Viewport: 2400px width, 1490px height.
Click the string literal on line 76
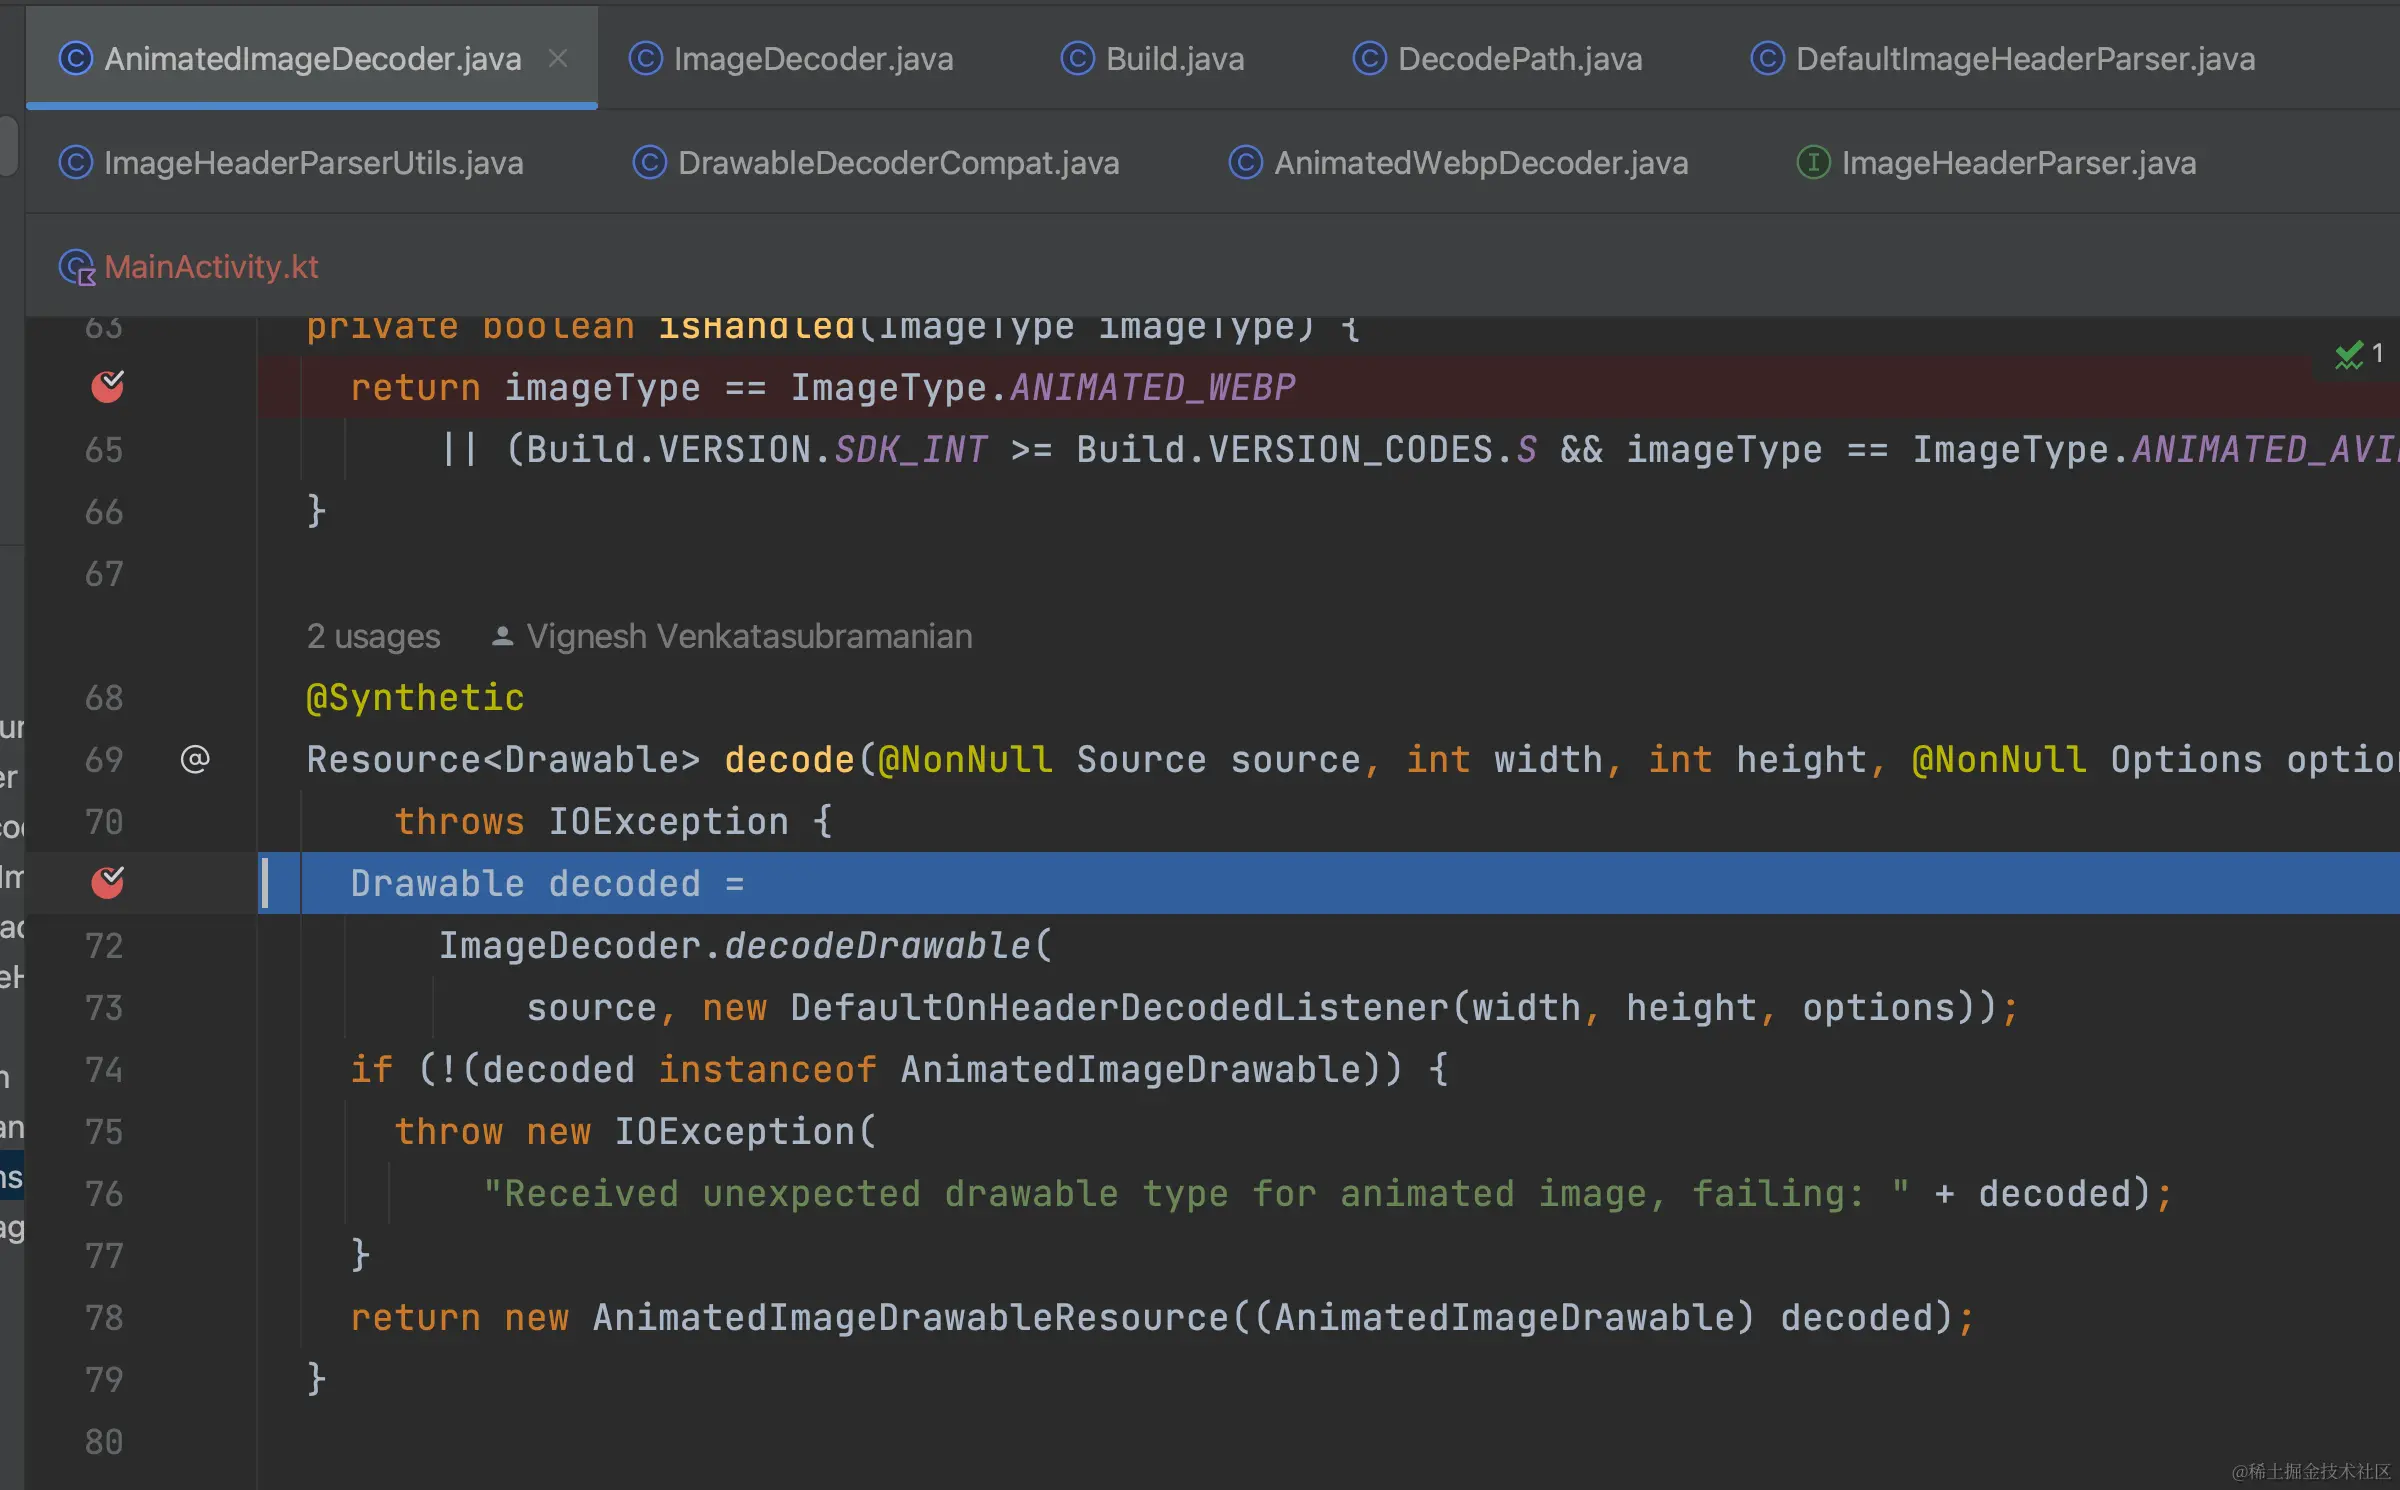tap(1196, 1194)
